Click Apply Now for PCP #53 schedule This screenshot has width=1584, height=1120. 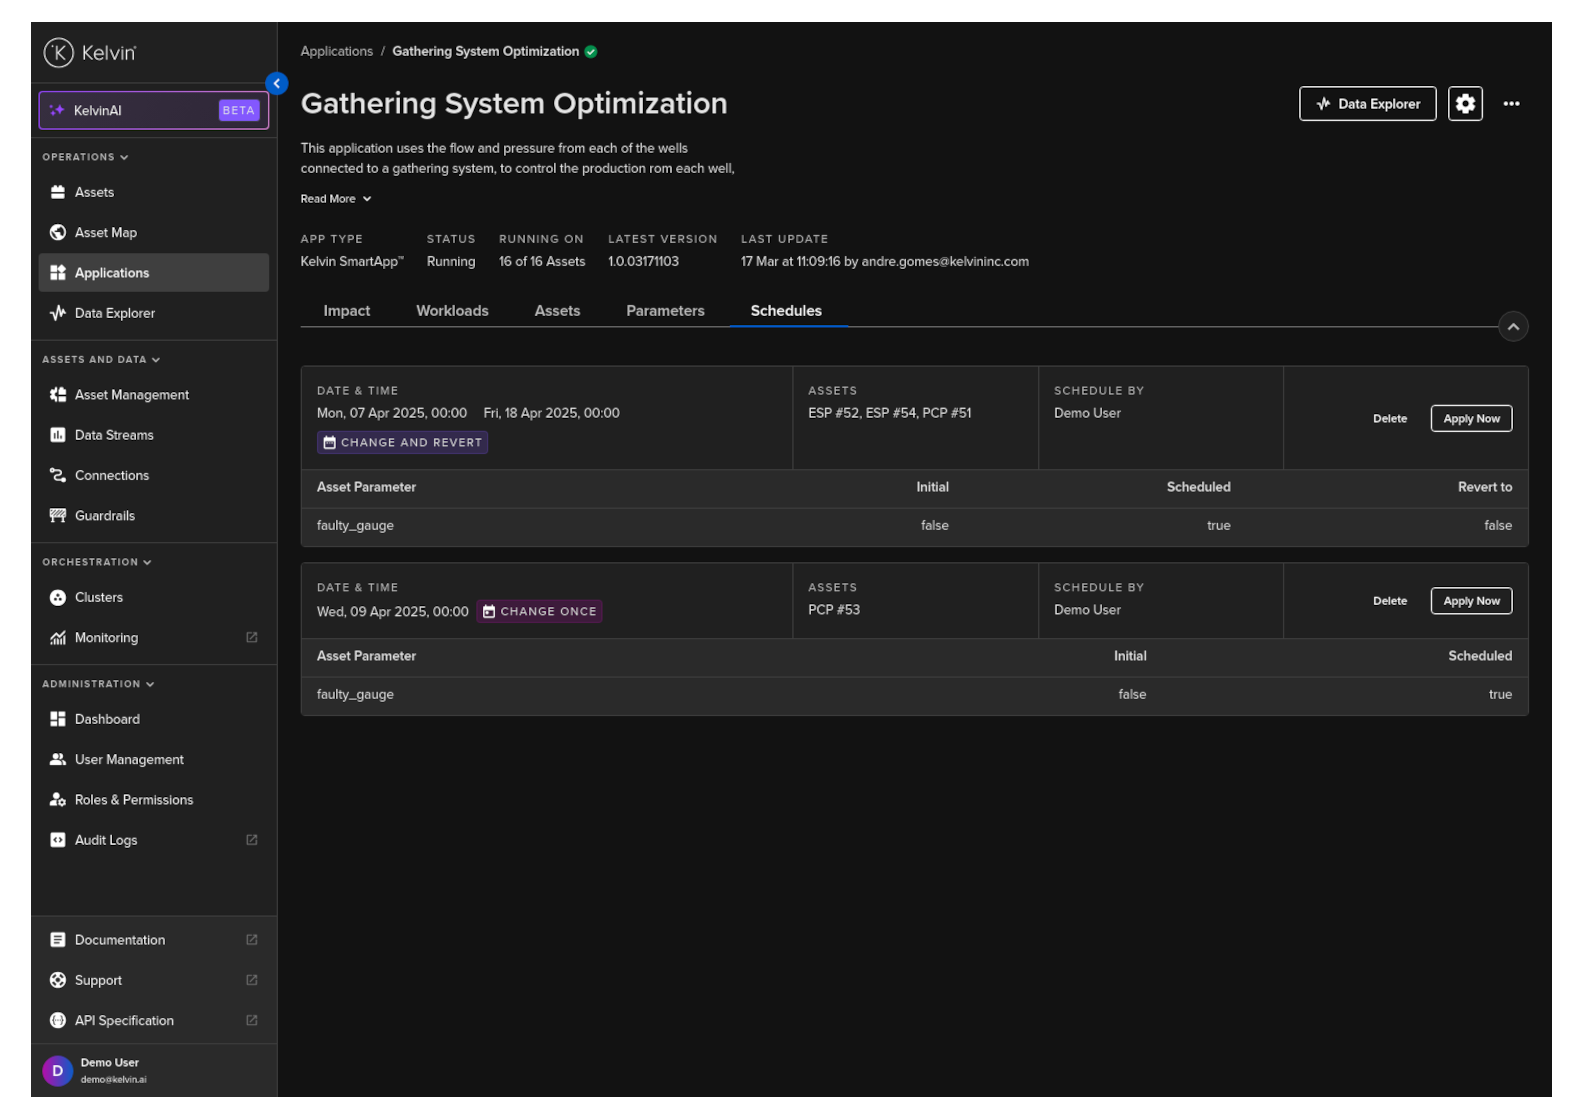tap(1470, 601)
